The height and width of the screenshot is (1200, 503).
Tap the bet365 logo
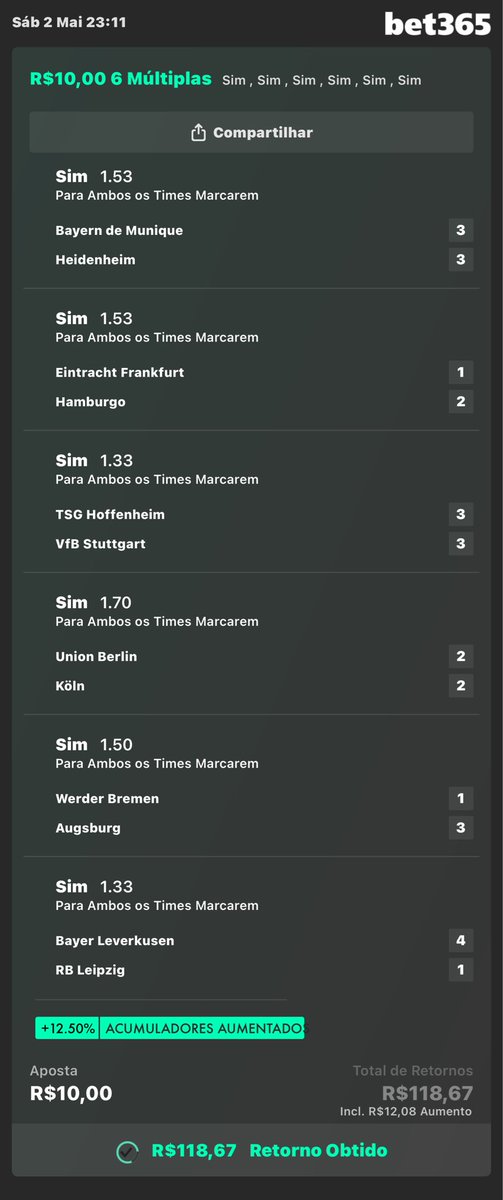[437, 24]
